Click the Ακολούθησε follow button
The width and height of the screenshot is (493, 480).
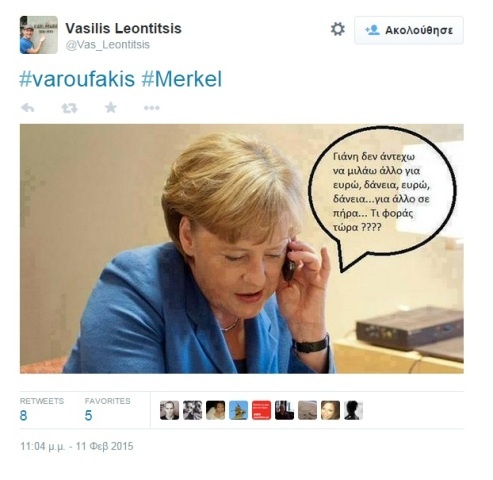(x=409, y=30)
